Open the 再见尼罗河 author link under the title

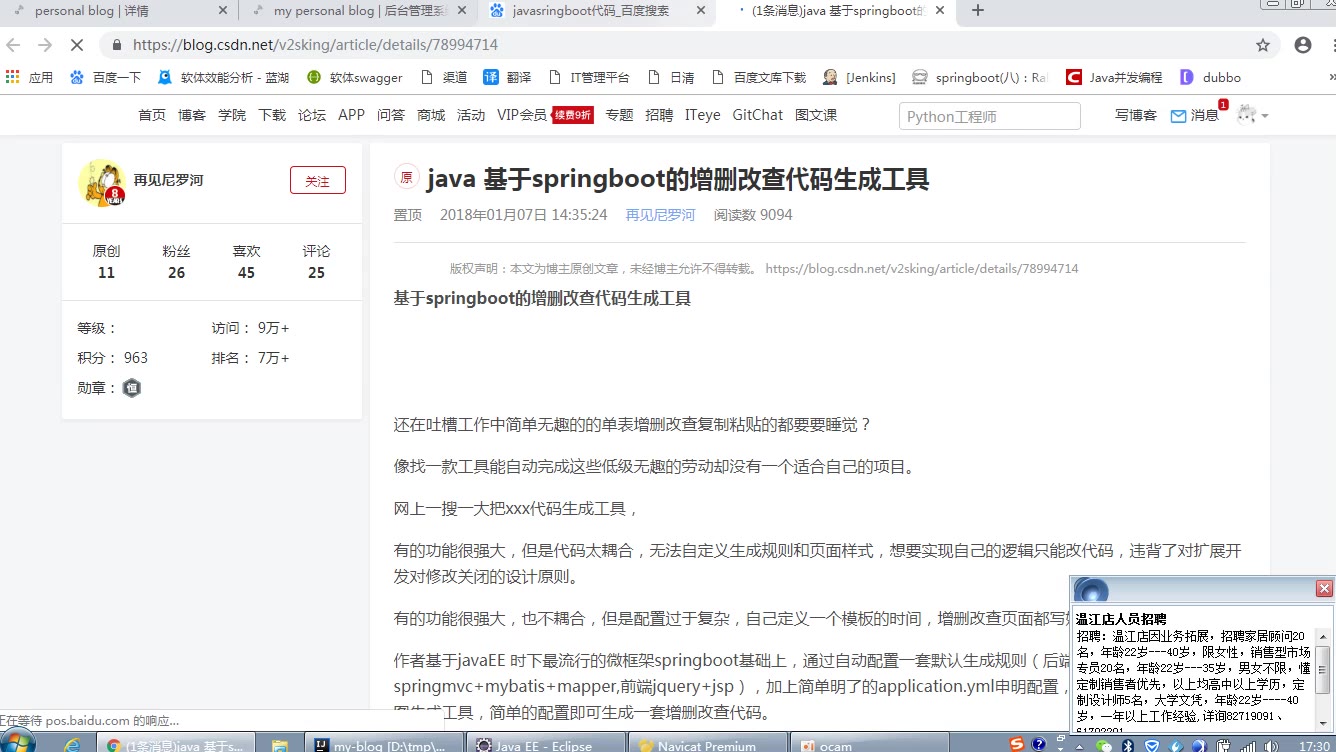tap(660, 215)
